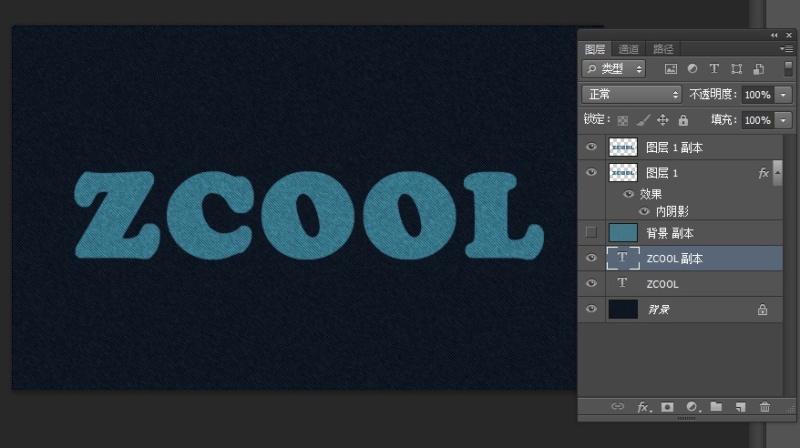The image size is (800, 448).
Task: Click the ZCOOL text on canvas
Action: (309, 215)
